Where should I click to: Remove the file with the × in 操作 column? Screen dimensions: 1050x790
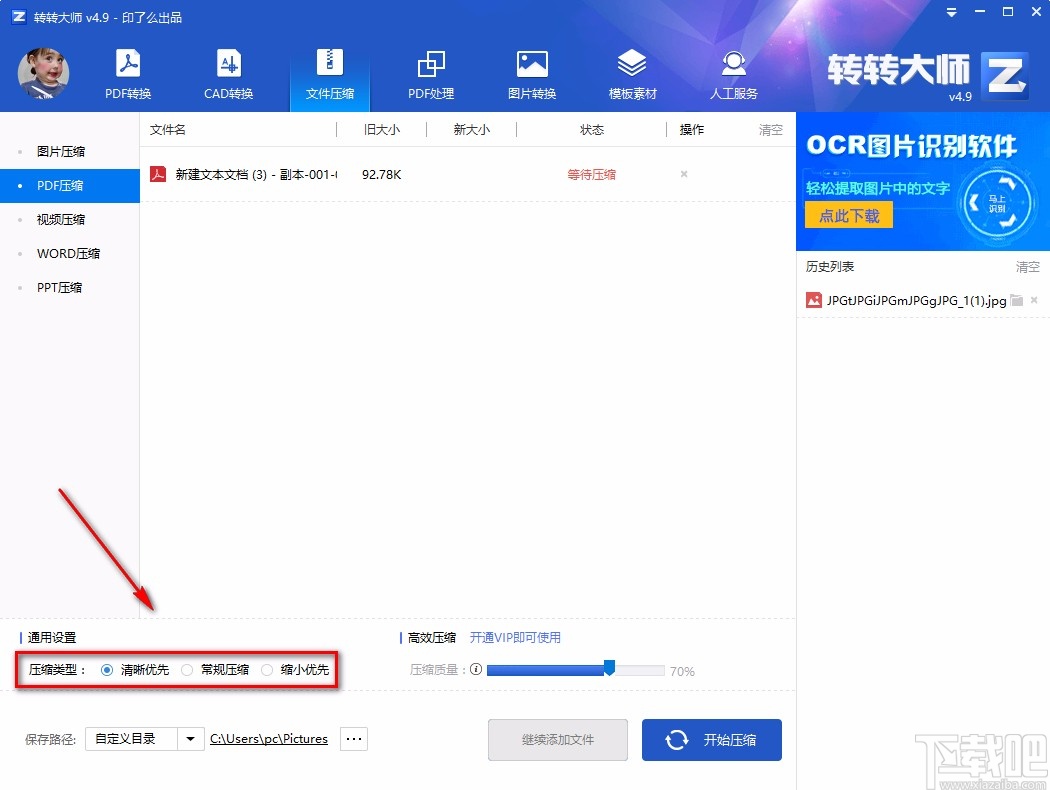coord(683,174)
